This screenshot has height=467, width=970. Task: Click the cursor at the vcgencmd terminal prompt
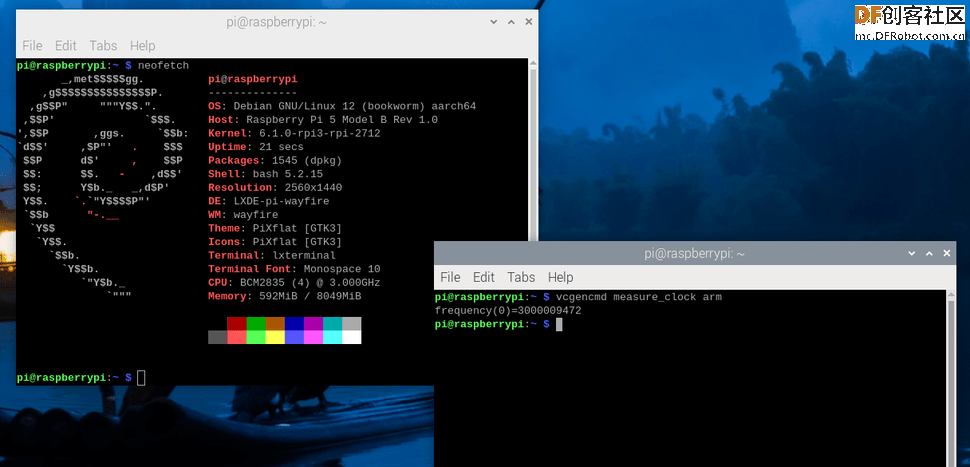coord(559,324)
